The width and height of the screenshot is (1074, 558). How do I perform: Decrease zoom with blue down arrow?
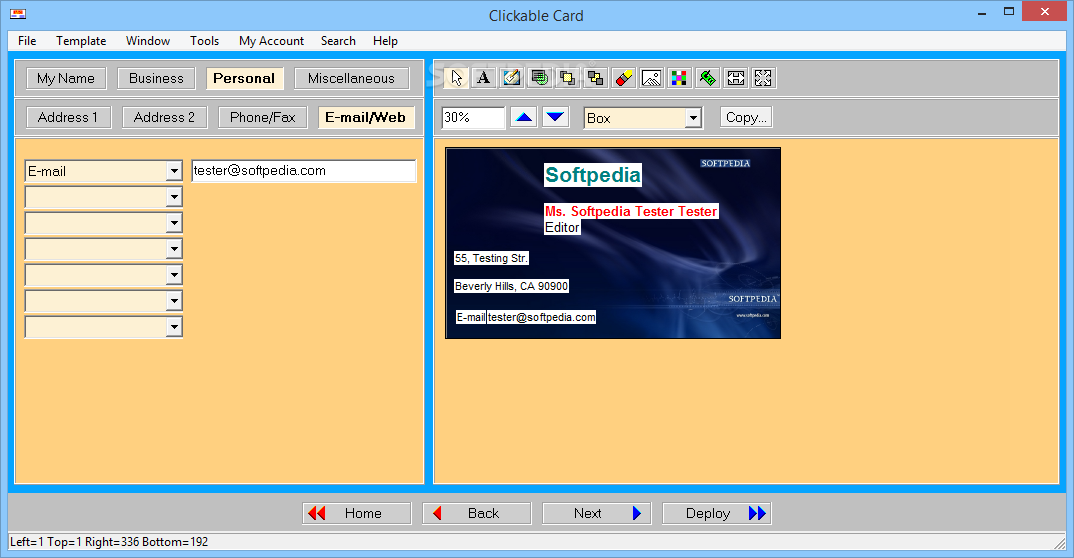555,117
